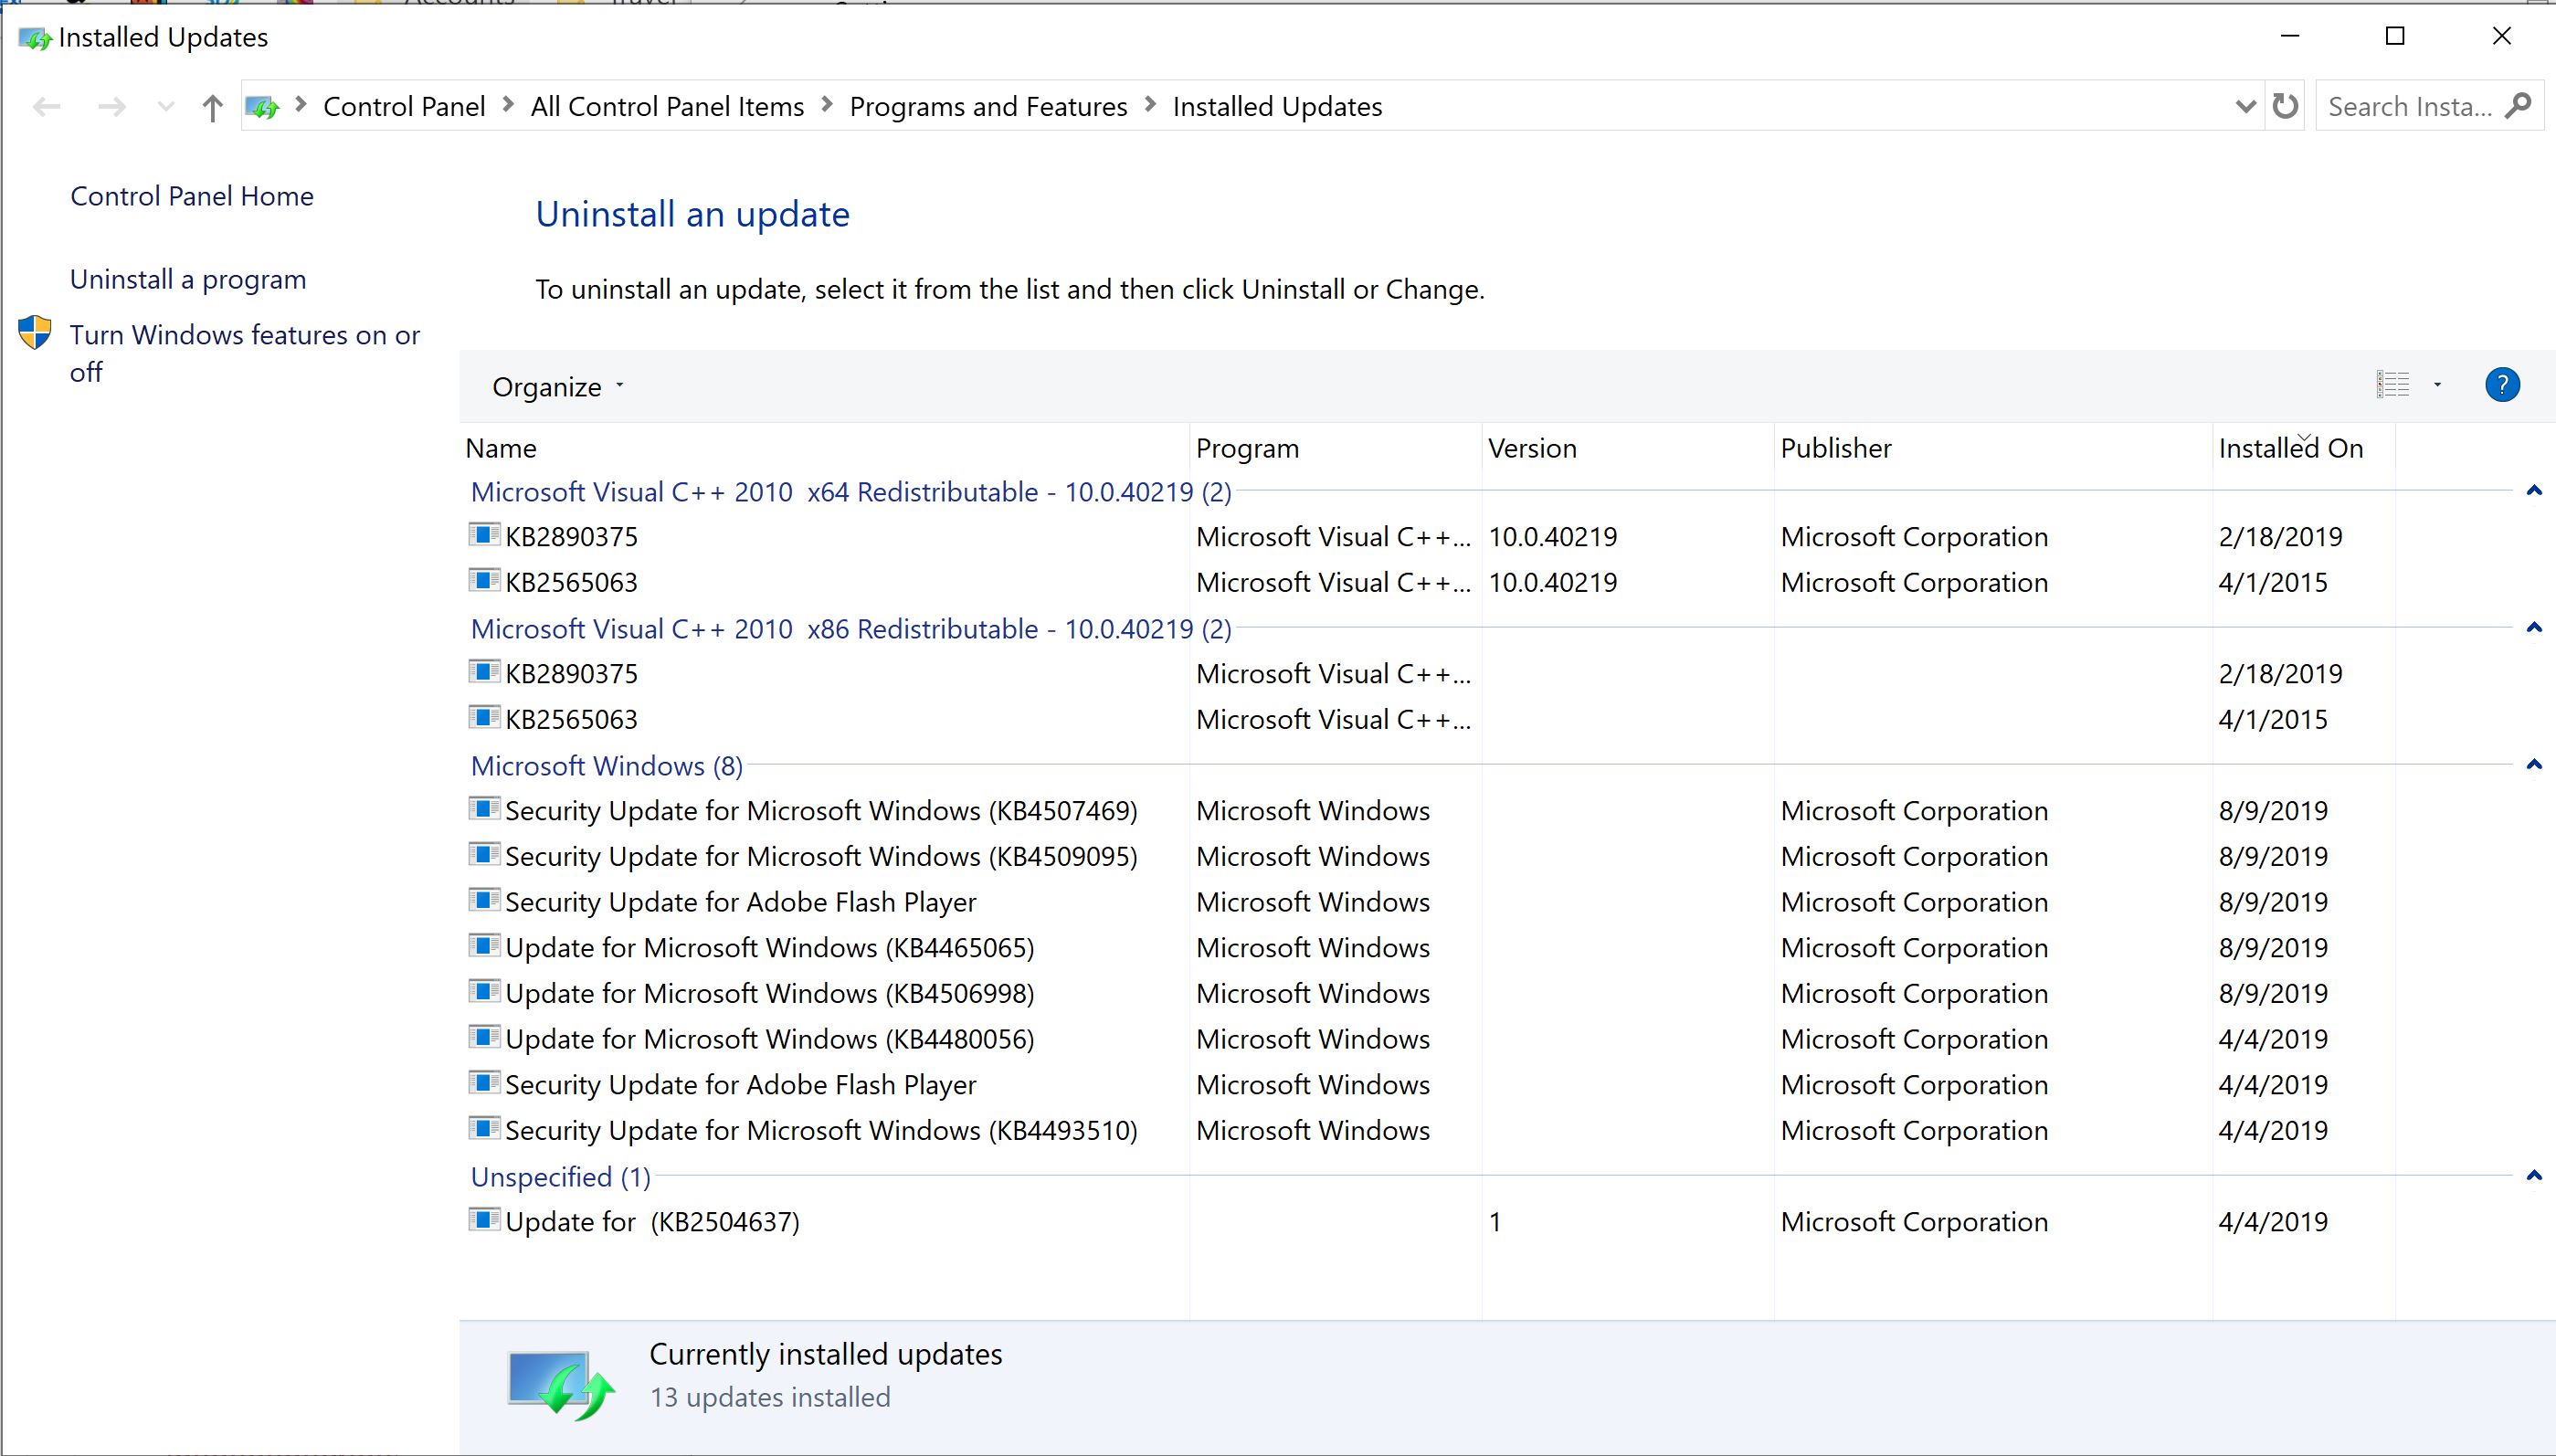Click the Search Installed Updates field
This screenshot has width=2556, height=1456.
tap(2408, 107)
